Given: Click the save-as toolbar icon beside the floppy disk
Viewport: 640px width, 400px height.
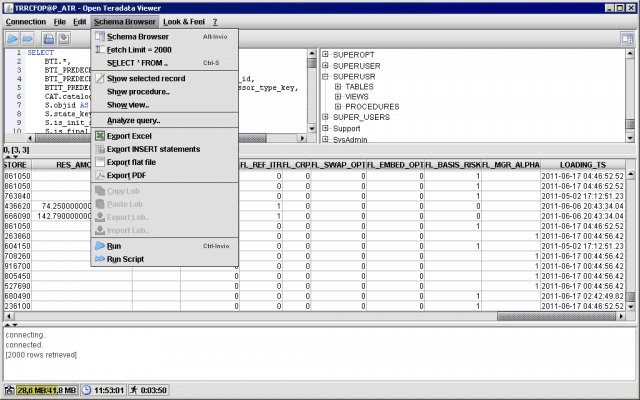Looking at the screenshot, I should 64,39.
